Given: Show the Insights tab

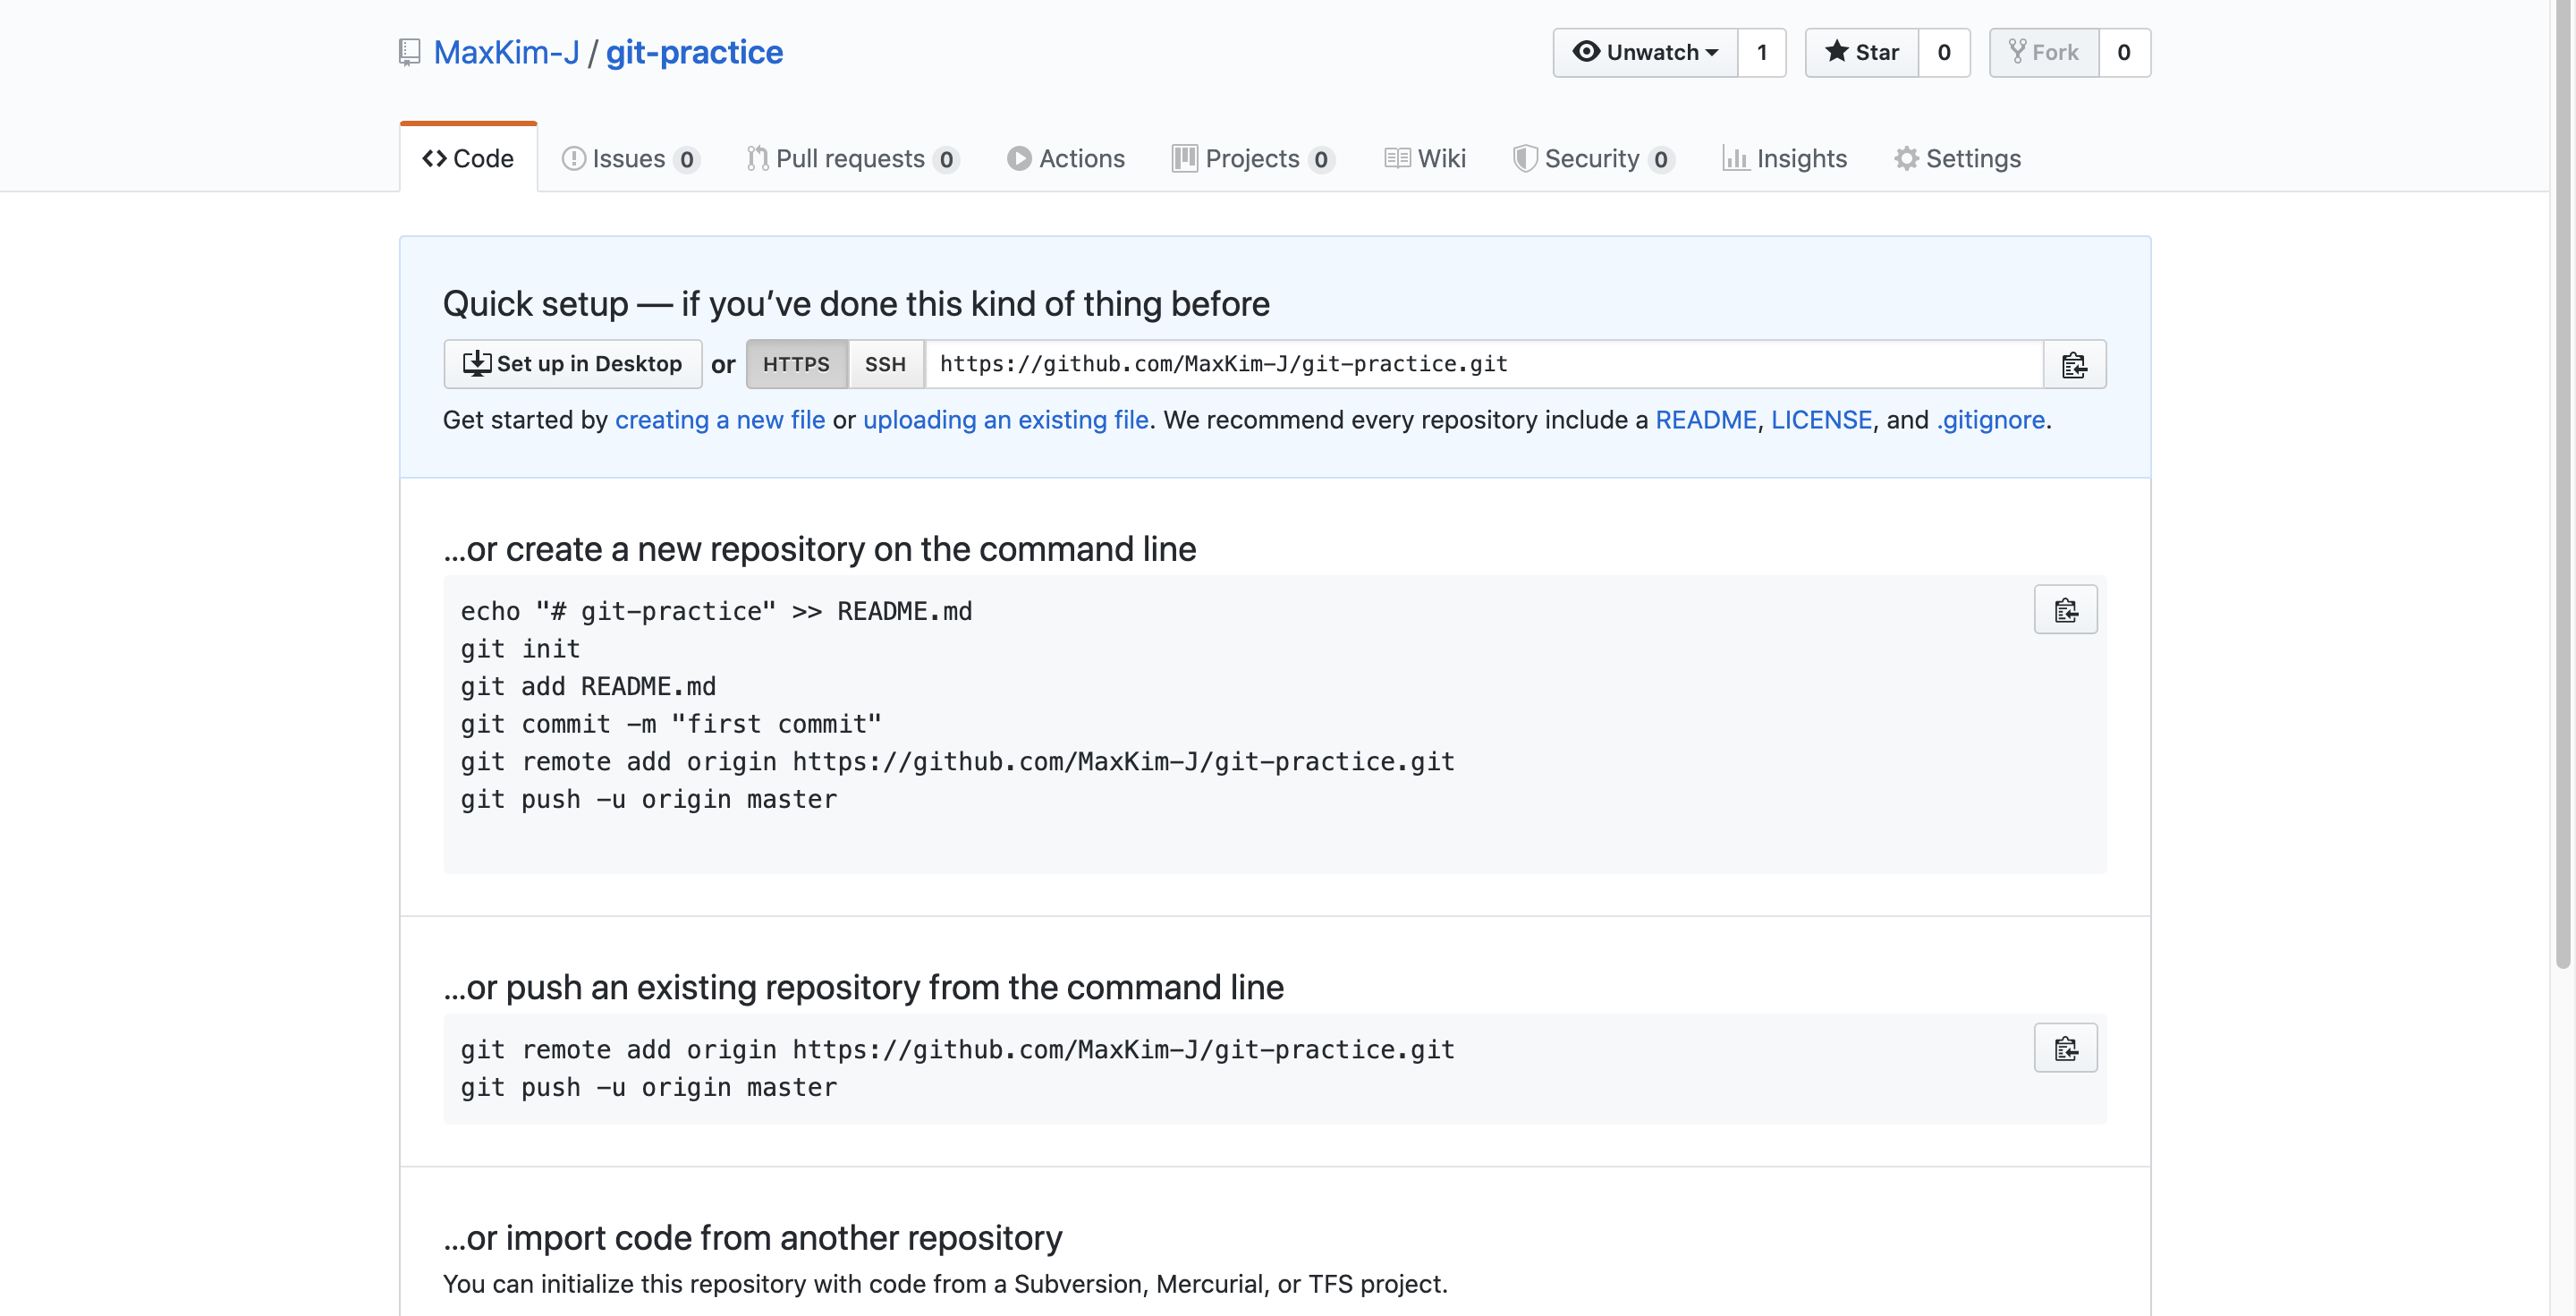Looking at the screenshot, I should (x=1785, y=158).
